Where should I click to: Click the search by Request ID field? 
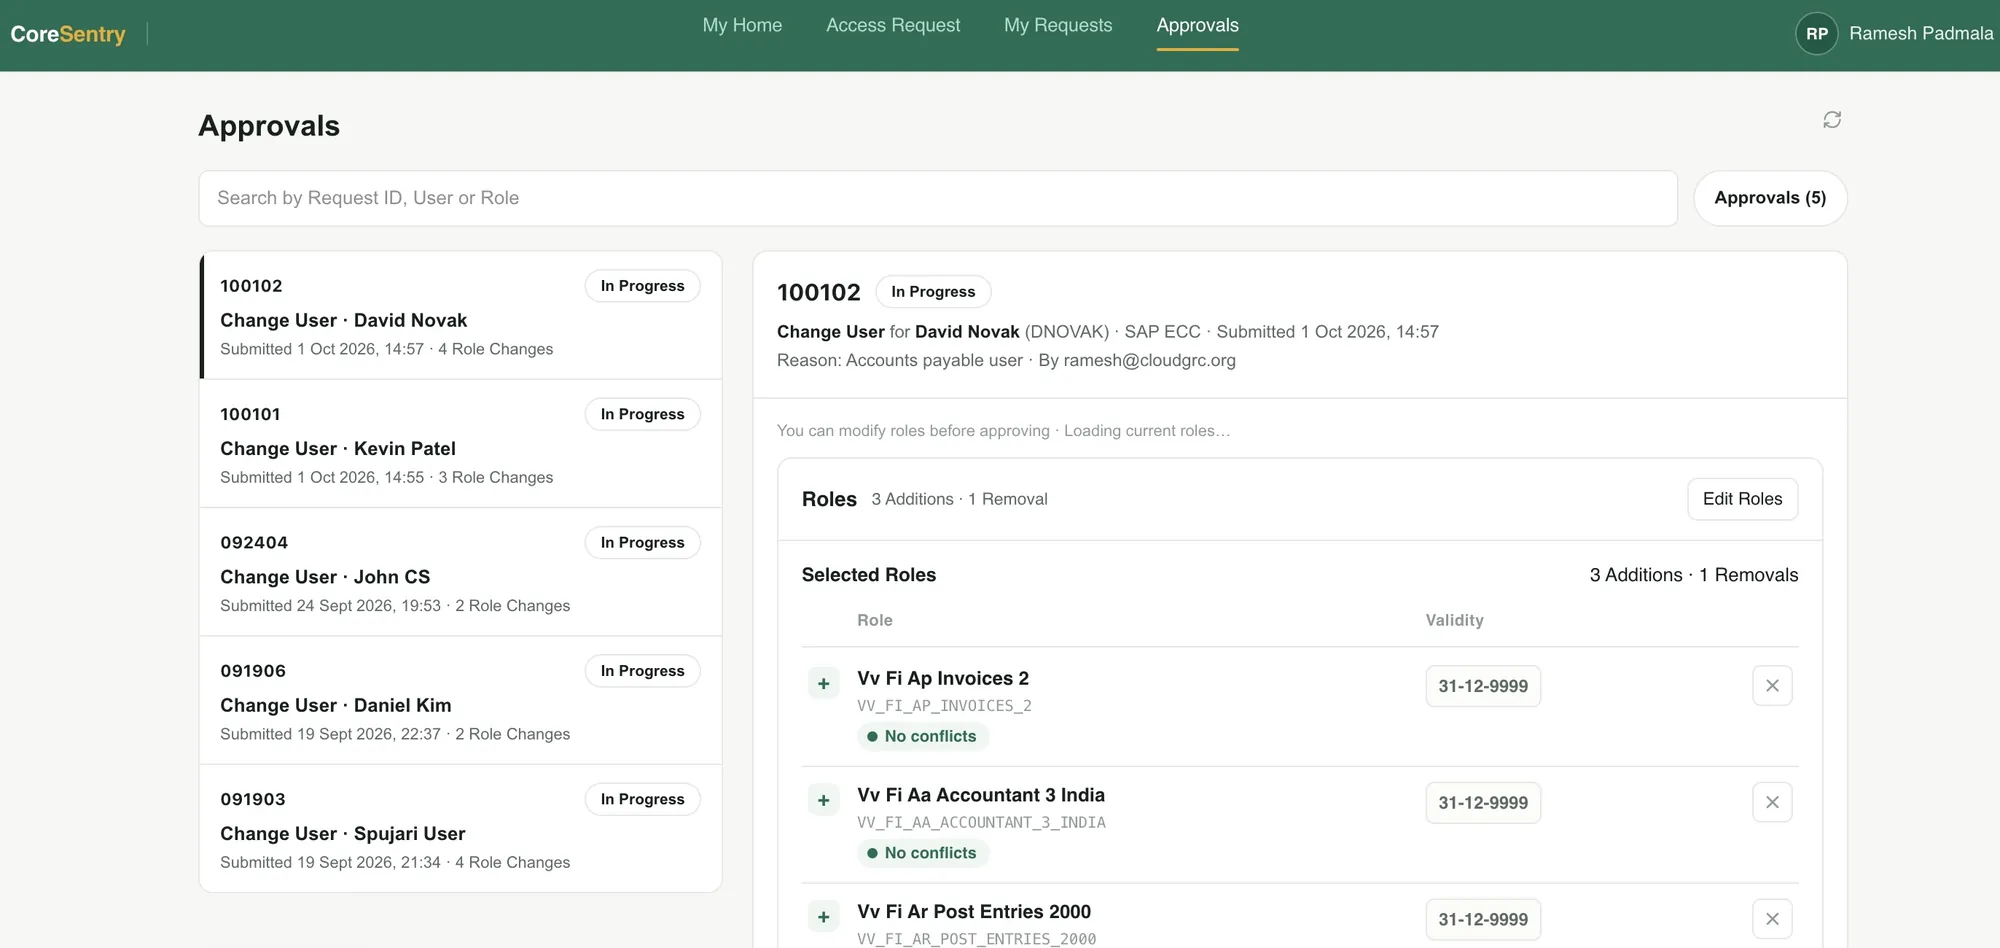[x=938, y=198]
